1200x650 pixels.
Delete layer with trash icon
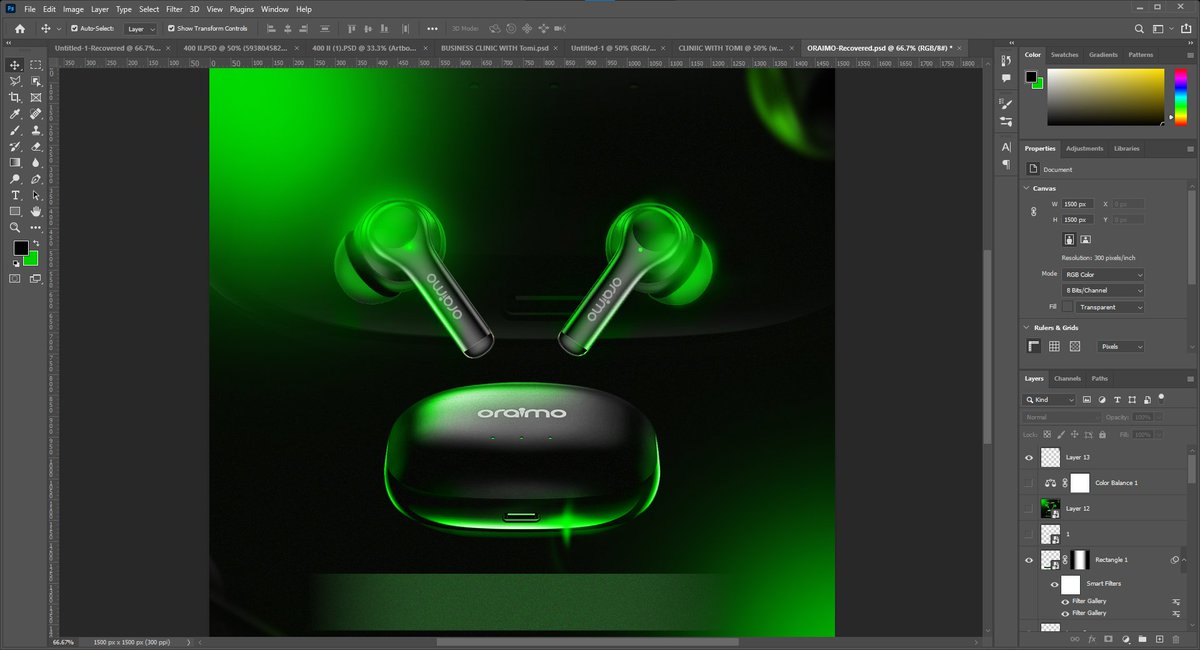1176,638
